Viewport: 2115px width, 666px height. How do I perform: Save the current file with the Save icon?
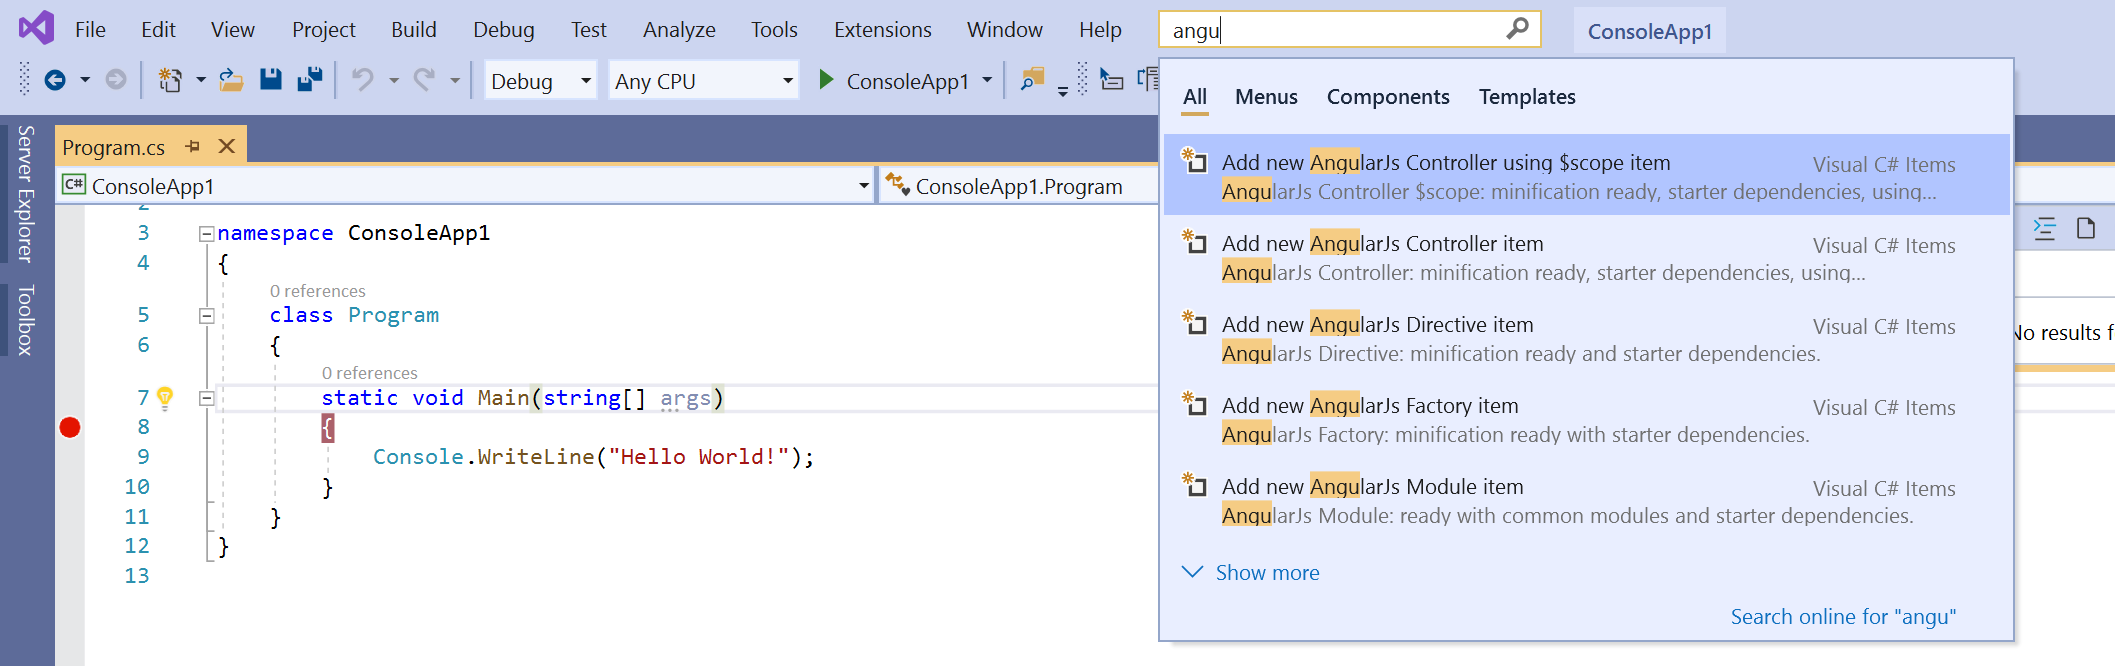coord(271,80)
